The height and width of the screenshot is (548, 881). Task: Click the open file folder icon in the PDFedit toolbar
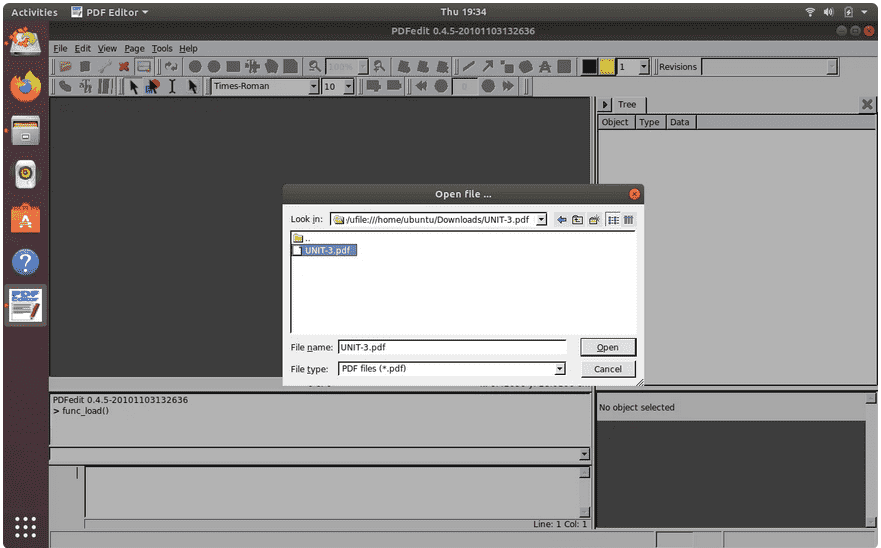point(66,66)
